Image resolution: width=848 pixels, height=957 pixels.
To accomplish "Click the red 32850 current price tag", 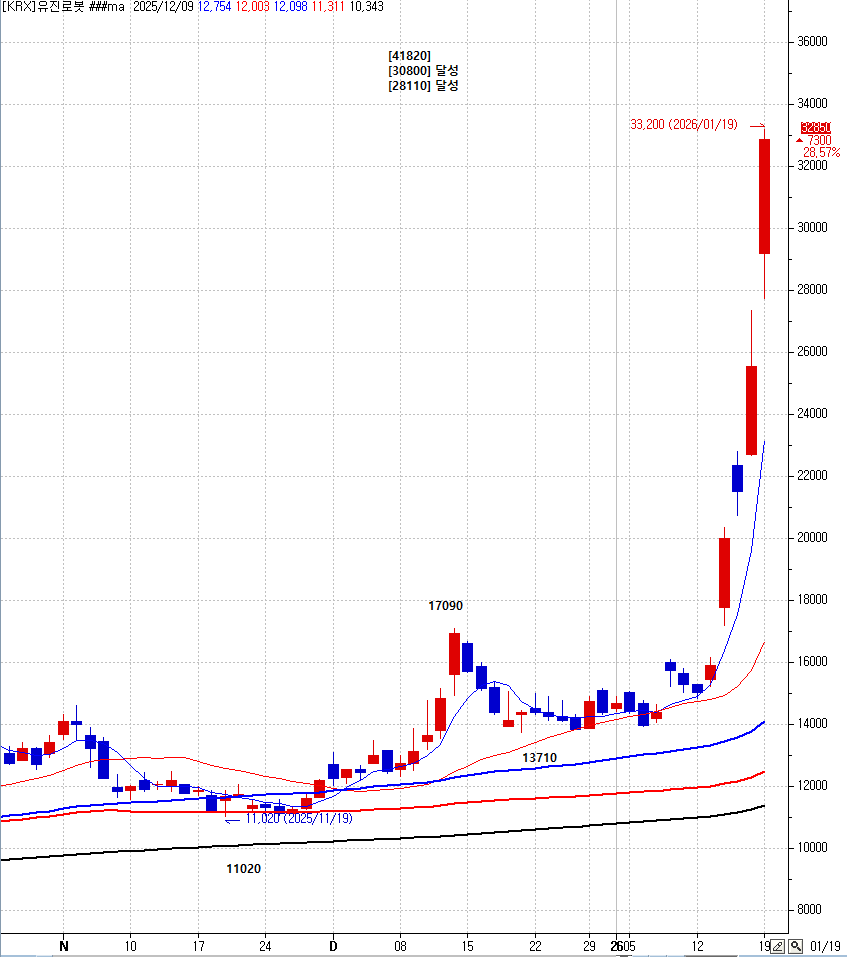I will (815, 128).
